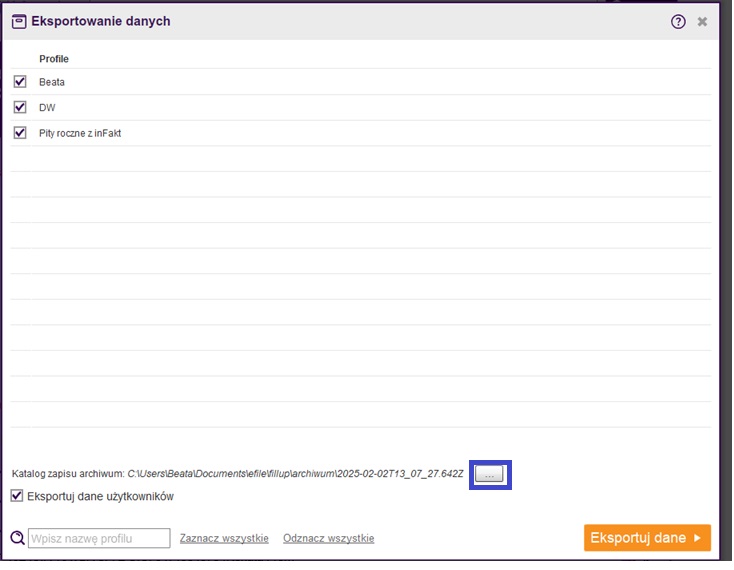Click the Zaznacz wszystkie link
Screen dimensions: 734x570
click(x=224, y=538)
